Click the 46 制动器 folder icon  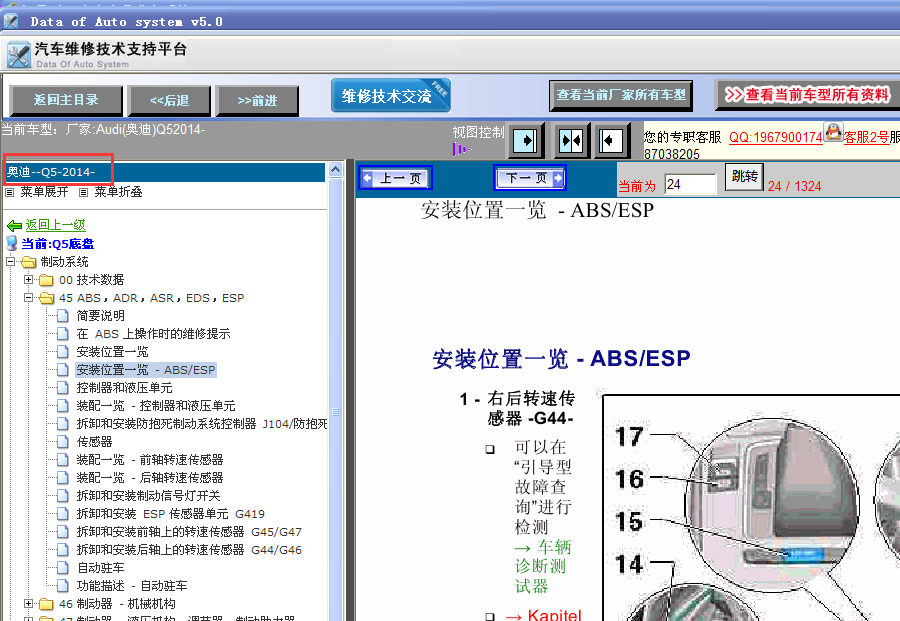pos(46,604)
